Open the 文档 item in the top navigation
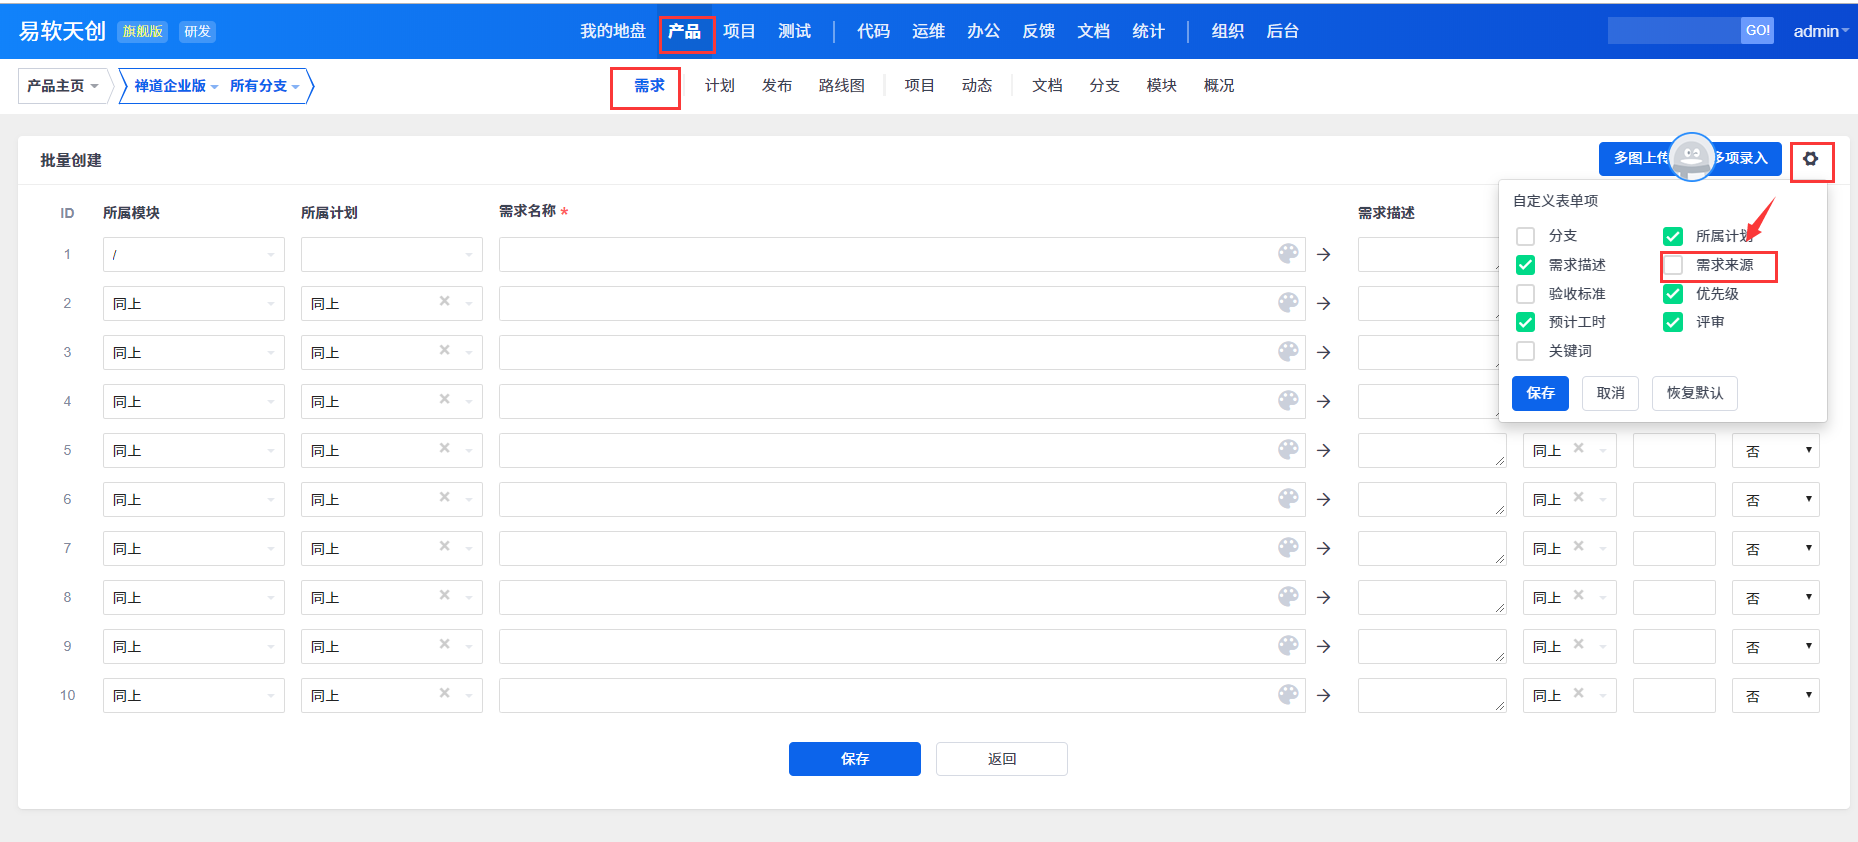The height and width of the screenshot is (842, 1858). click(x=1093, y=31)
